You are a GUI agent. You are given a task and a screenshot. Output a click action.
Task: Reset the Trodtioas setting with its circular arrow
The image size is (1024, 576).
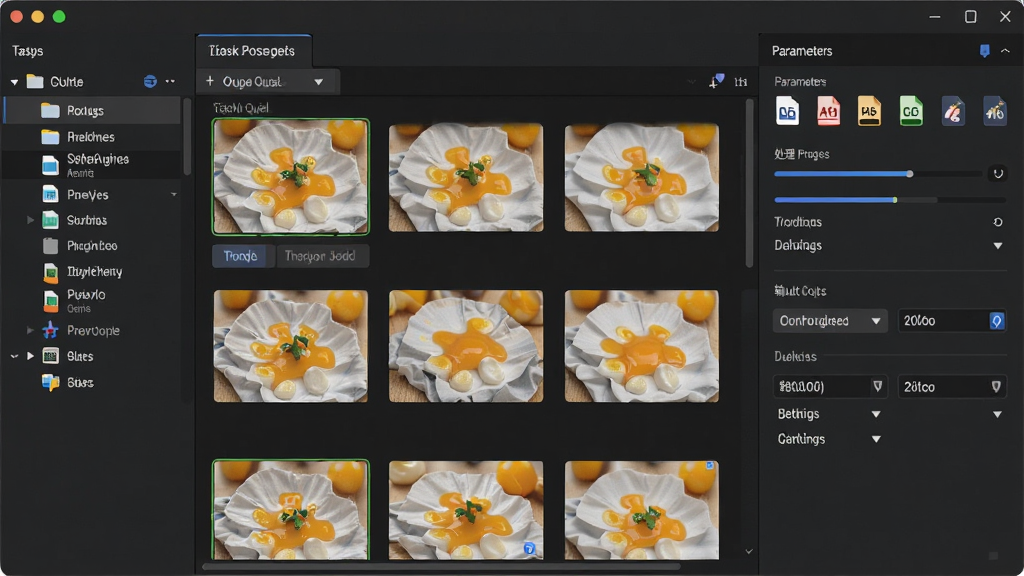point(998,222)
